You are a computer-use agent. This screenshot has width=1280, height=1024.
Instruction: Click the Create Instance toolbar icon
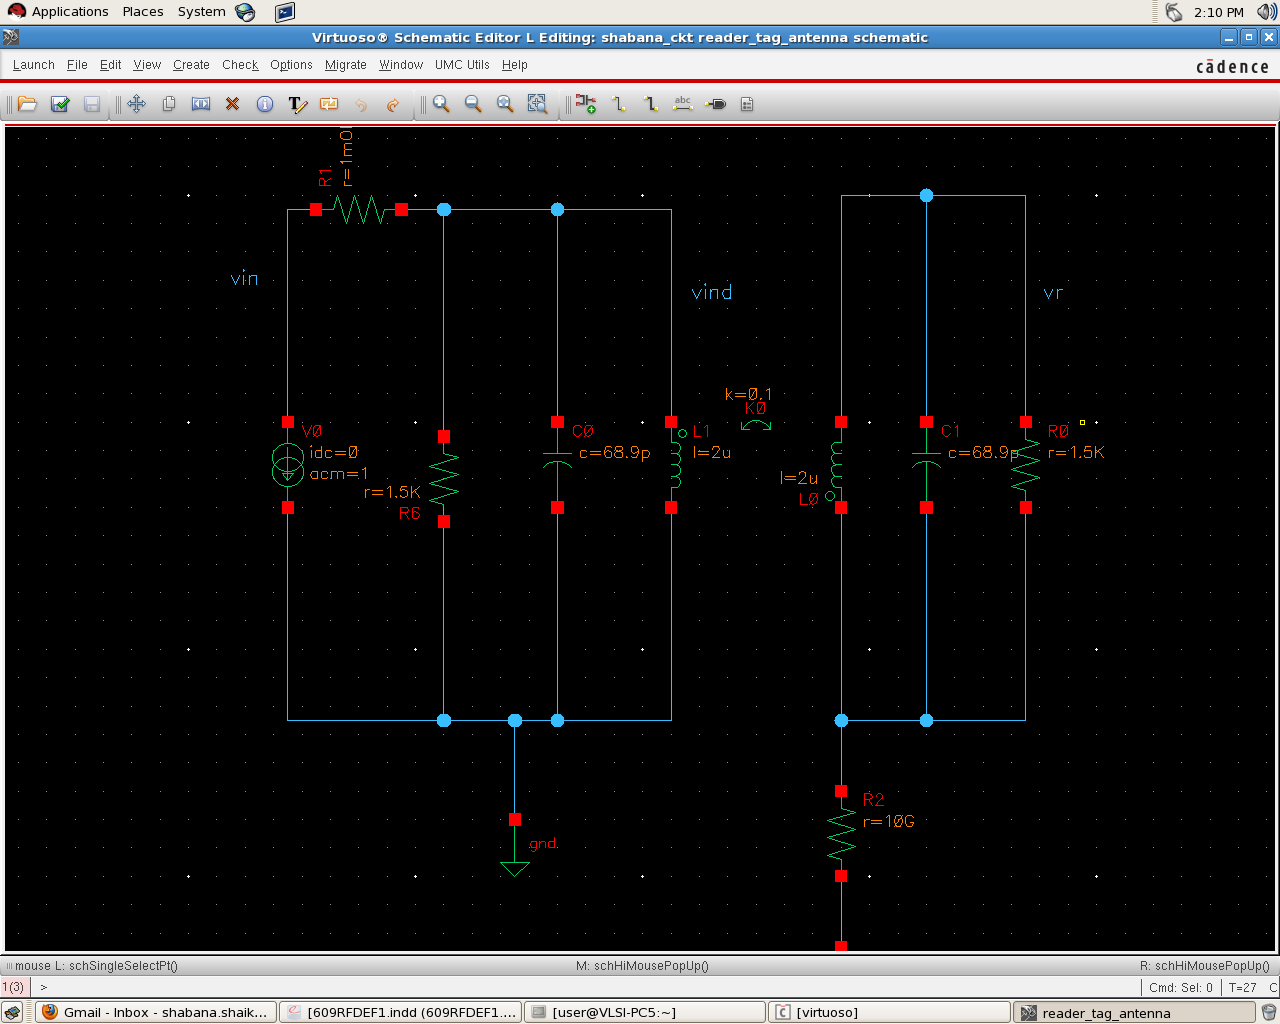[586, 104]
